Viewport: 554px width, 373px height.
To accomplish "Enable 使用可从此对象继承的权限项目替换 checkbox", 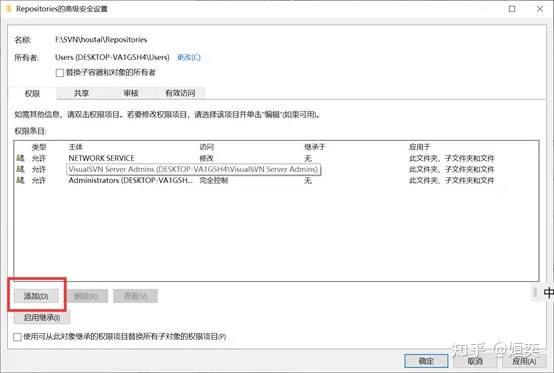I will 17,337.
